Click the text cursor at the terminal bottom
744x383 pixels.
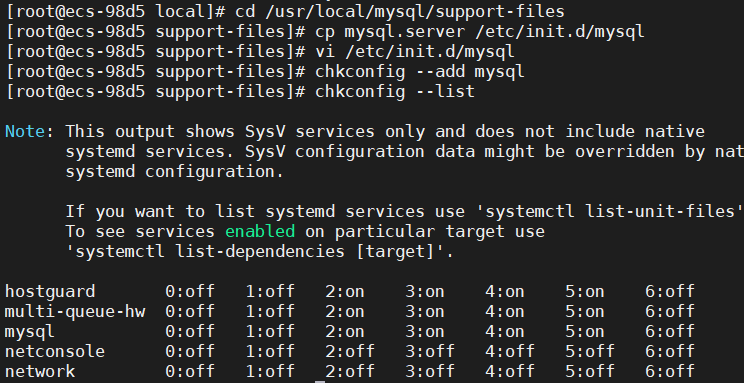(x=320, y=381)
